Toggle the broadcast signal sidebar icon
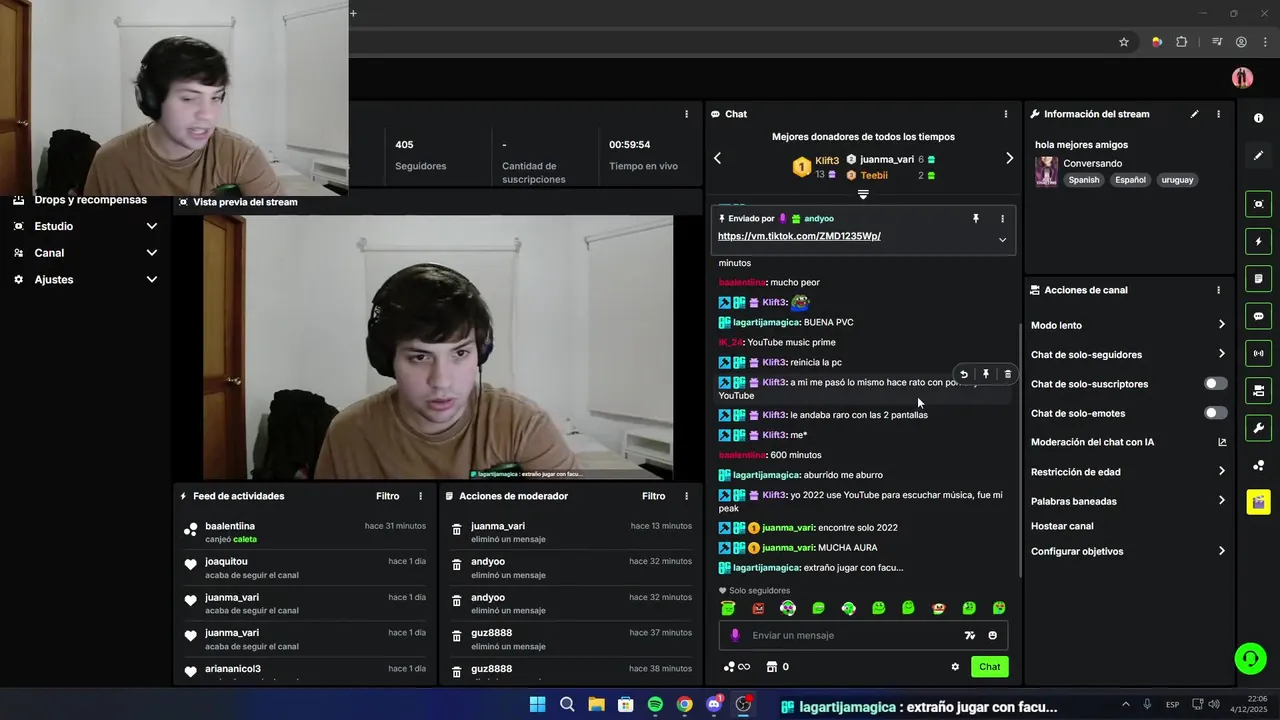The height and width of the screenshot is (720, 1280). [1258, 353]
